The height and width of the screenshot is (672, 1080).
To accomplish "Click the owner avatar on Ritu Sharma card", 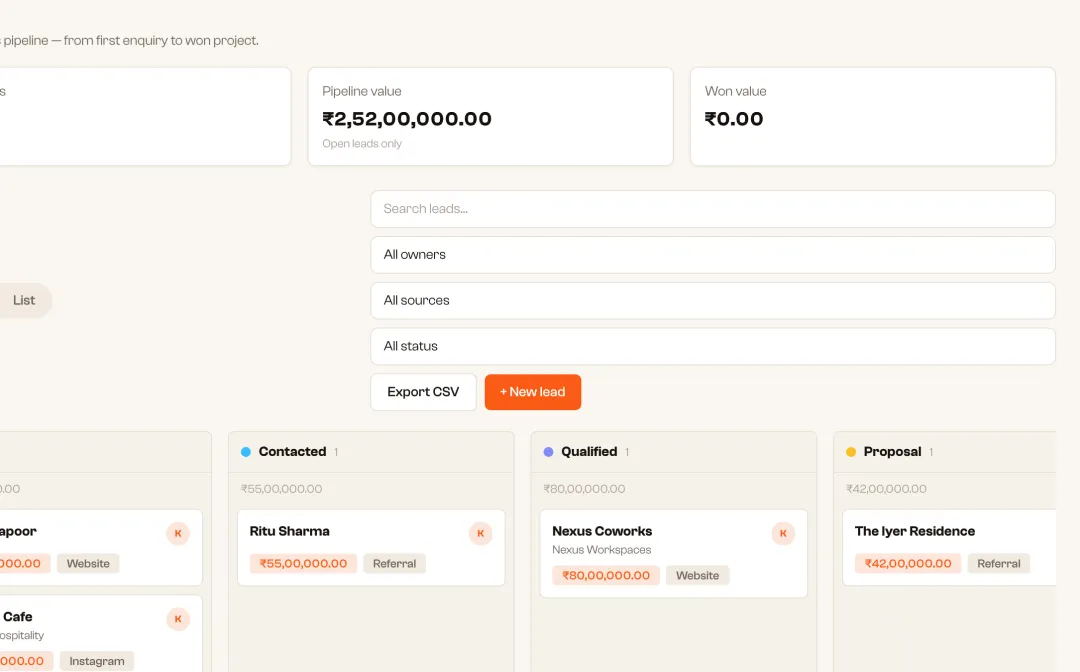I will coord(481,533).
